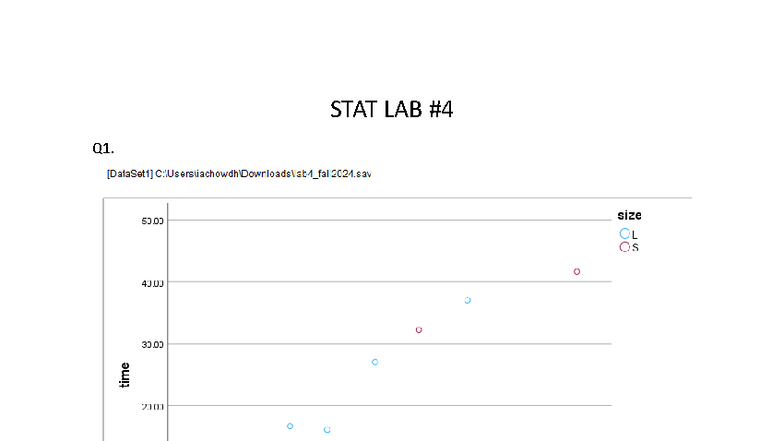784x441 pixels.
Task: Select the 'time' y-axis title
Action: pyautogui.click(x=125, y=374)
